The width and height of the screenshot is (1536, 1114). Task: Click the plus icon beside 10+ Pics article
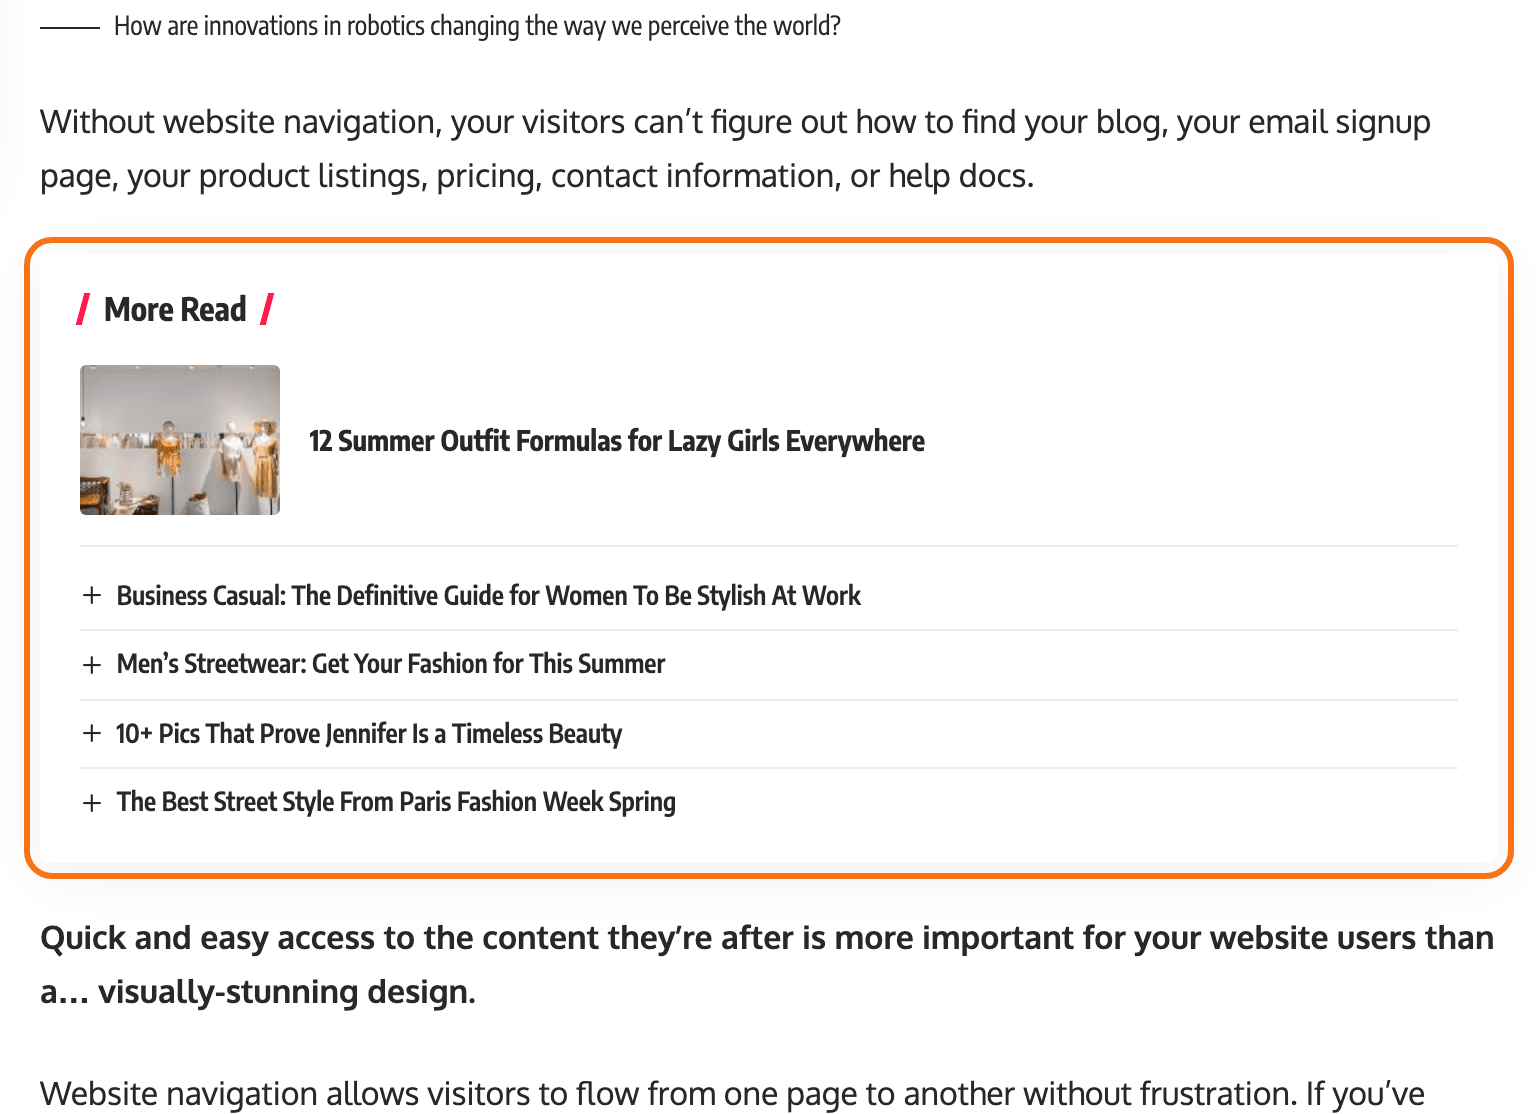tap(92, 734)
